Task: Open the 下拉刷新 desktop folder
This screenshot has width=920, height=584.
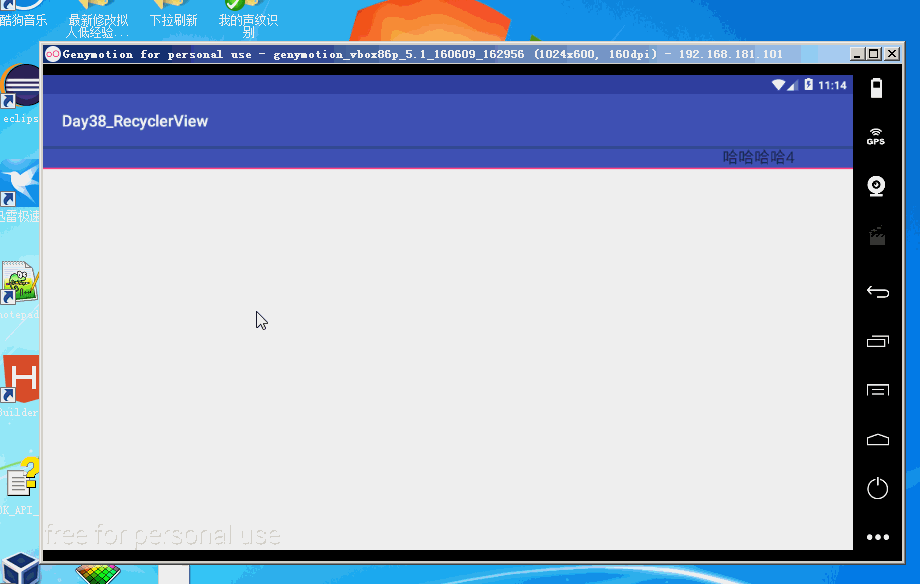Action: click(173, 13)
